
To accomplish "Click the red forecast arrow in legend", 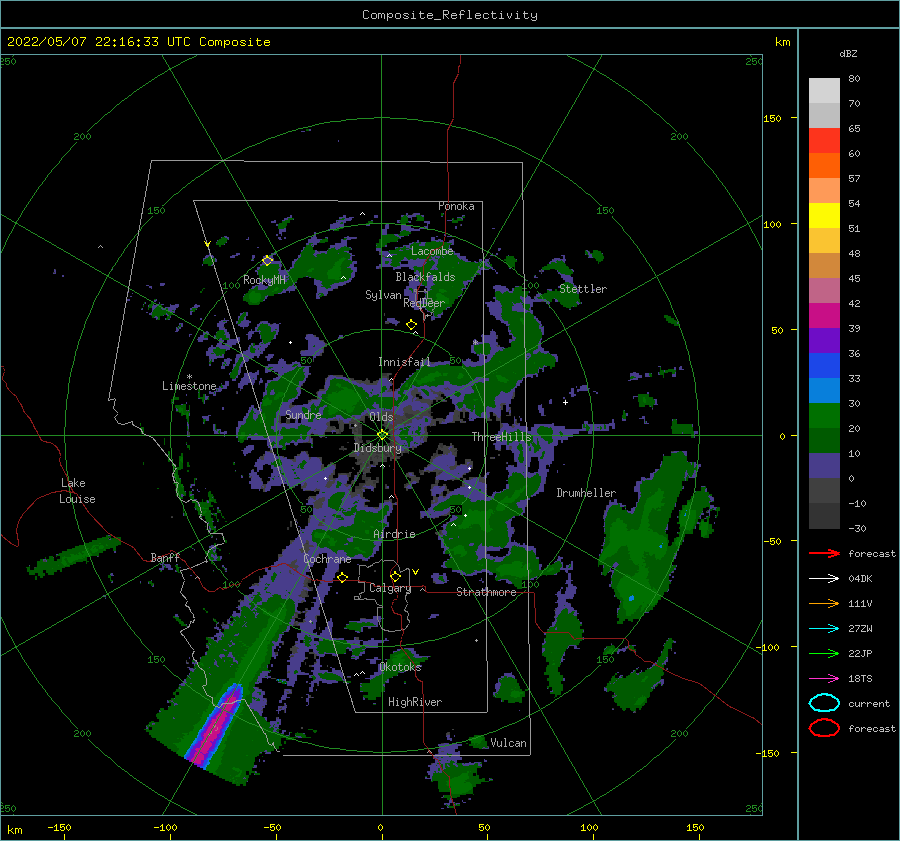I will pyautogui.click(x=824, y=553).
